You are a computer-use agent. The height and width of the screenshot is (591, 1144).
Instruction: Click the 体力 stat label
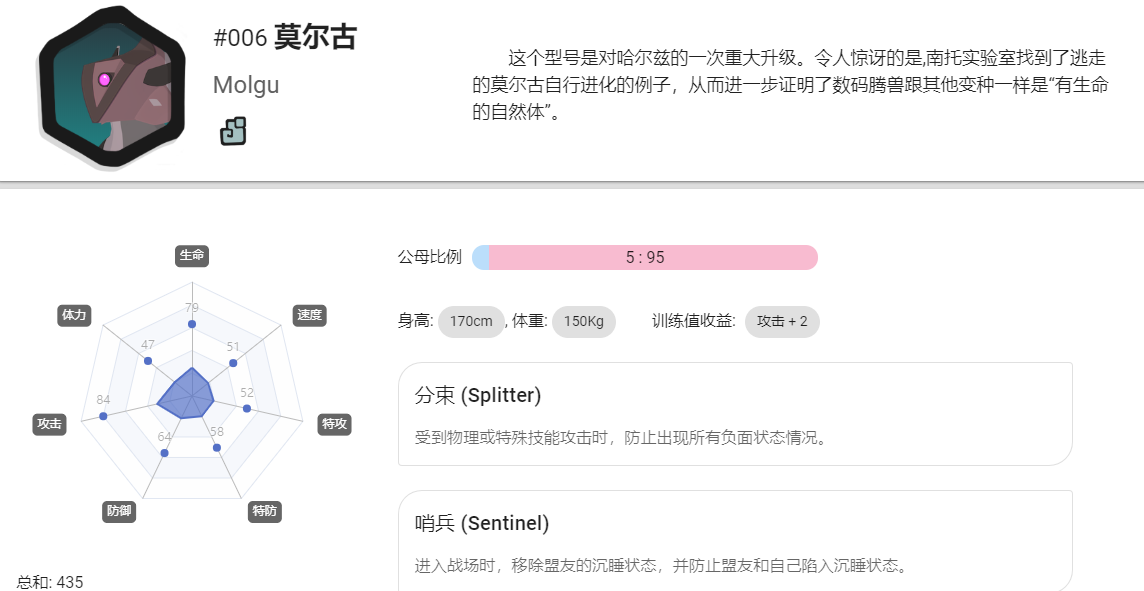click(x=74, y=315)
